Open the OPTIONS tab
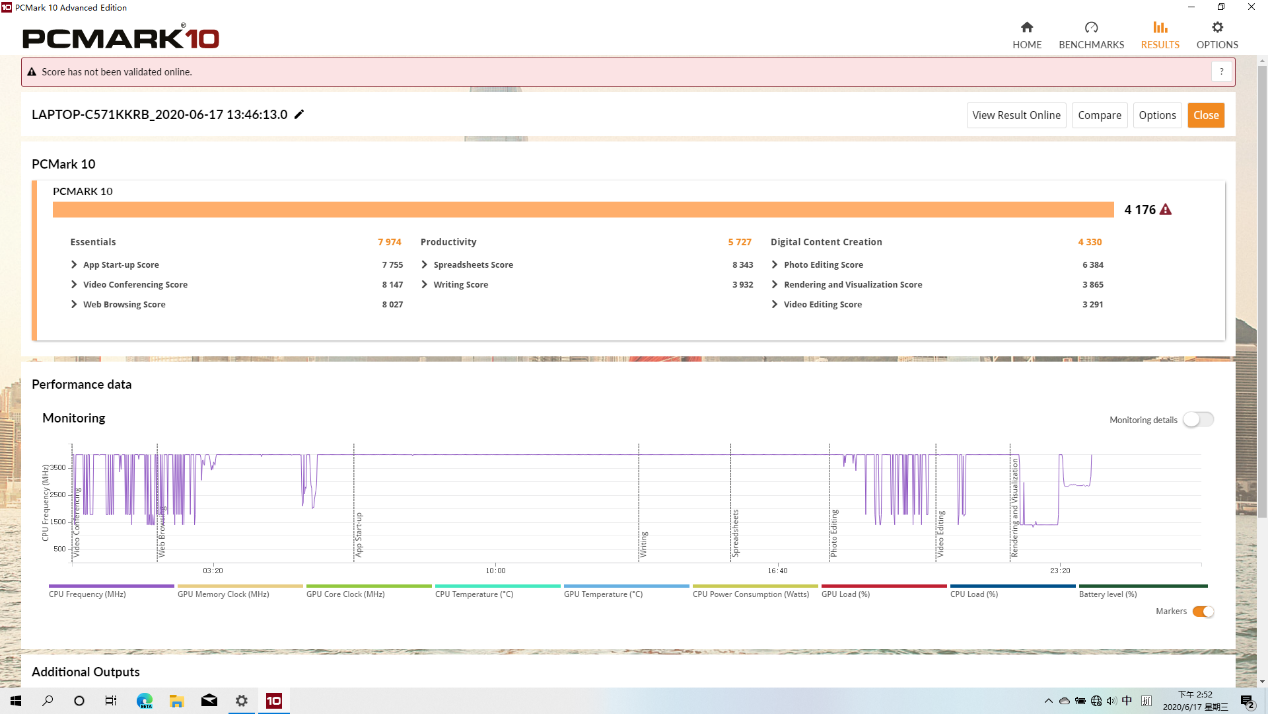1268x714 pixels. pos(1217,35)
